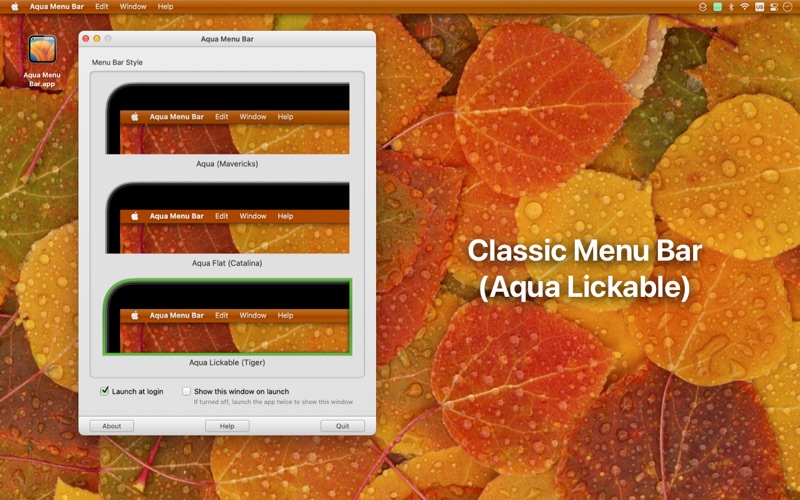Screen dimensions: 800x500
Task: Select the Aqua Flat (Catalina) style preview
Action: coord(228,218)
